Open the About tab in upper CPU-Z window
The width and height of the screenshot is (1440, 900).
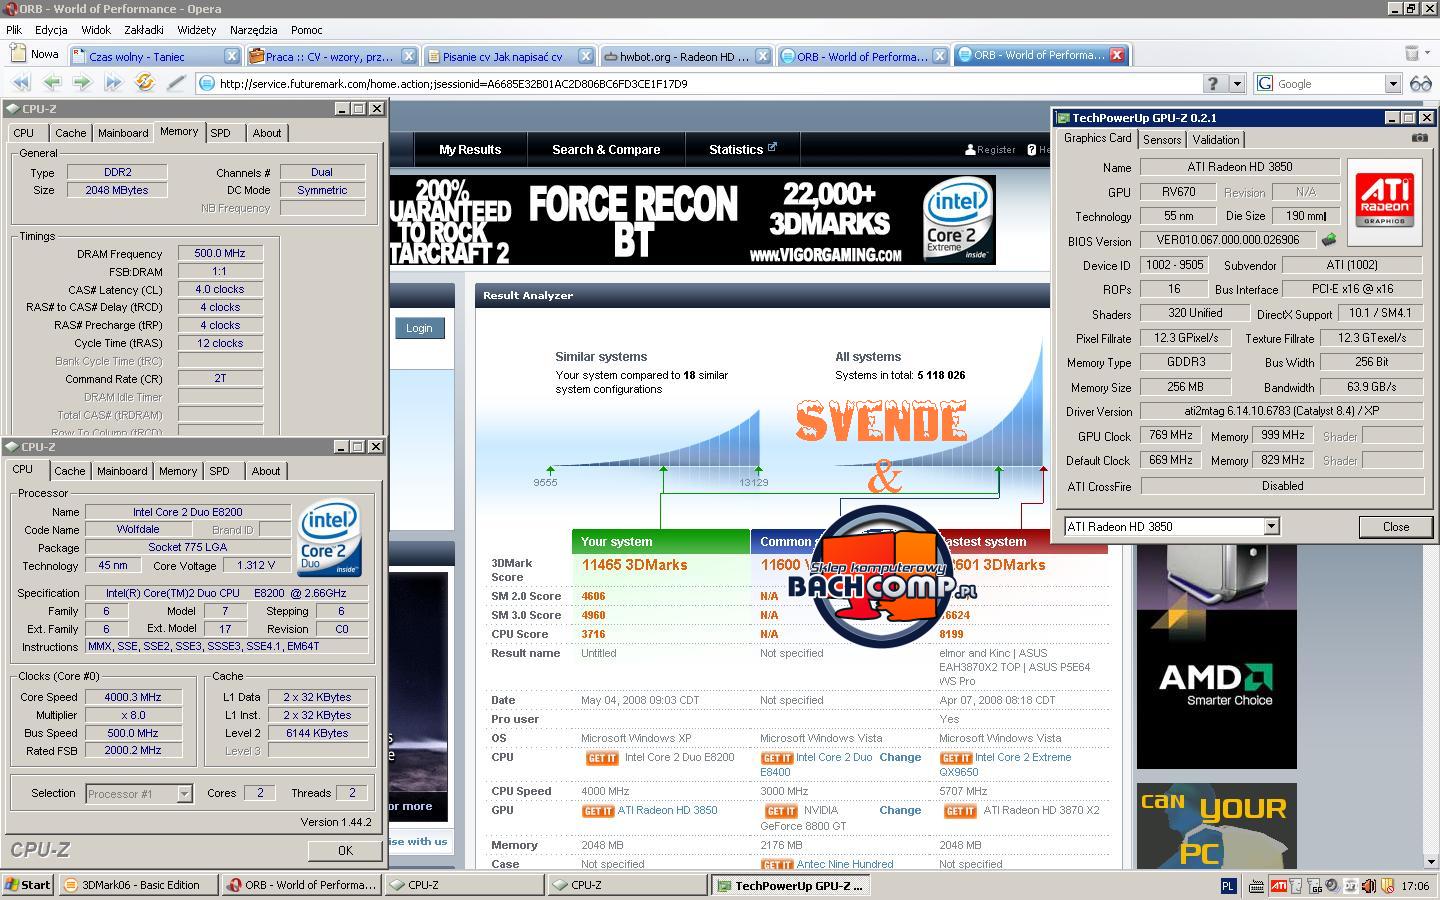[267, 133]
